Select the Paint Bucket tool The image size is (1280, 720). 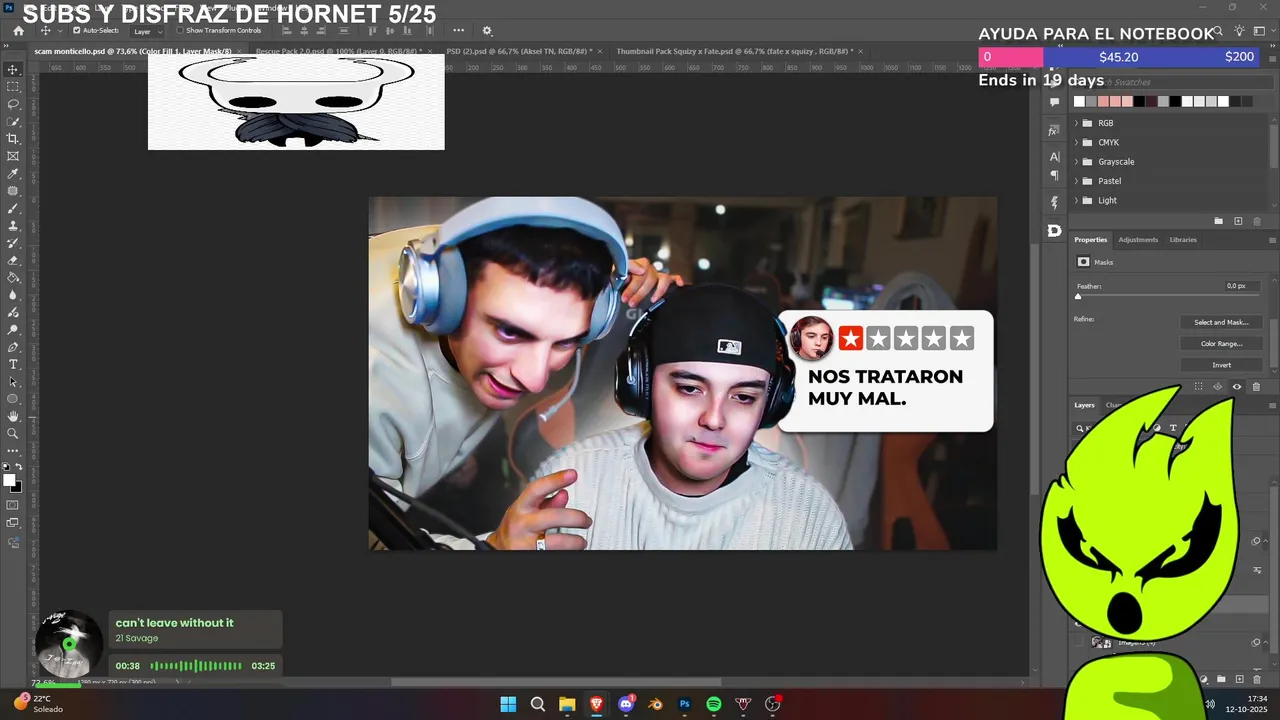pos(13,278)
